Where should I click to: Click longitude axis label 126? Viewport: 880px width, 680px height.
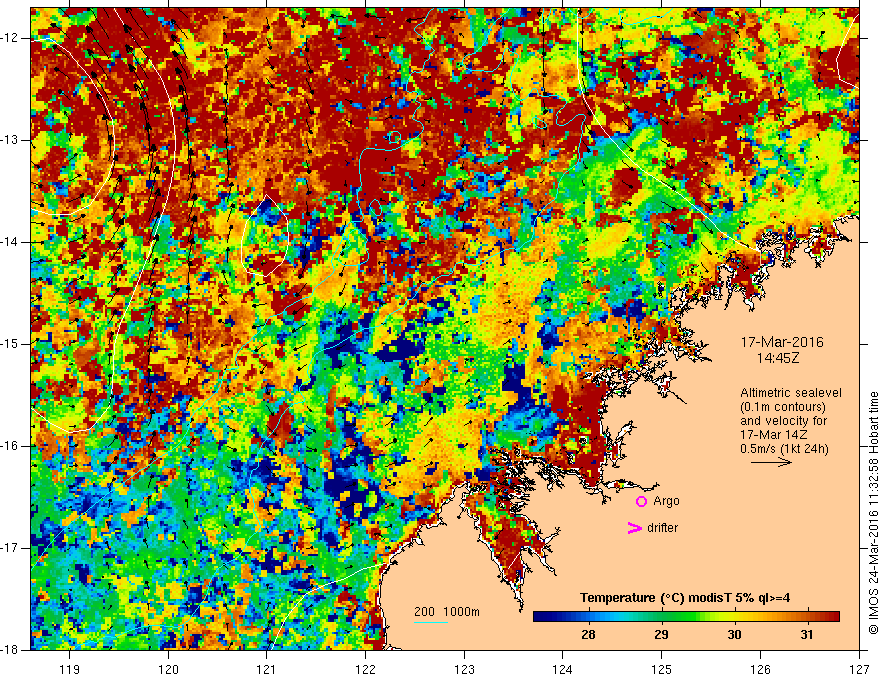click(760, 669)
